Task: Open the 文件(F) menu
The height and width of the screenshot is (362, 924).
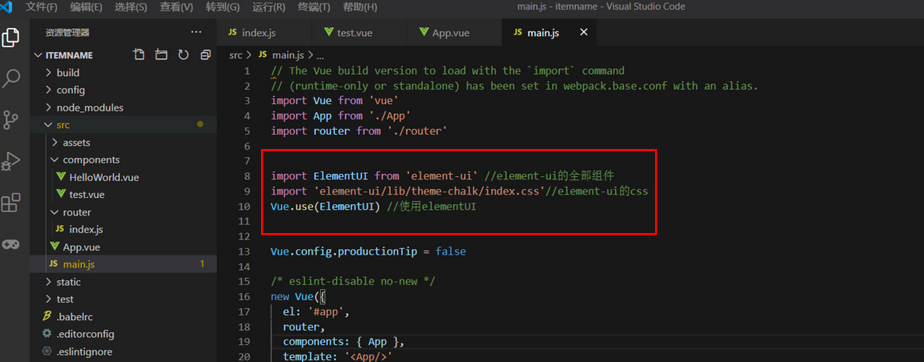Action: tap(42, 7)
